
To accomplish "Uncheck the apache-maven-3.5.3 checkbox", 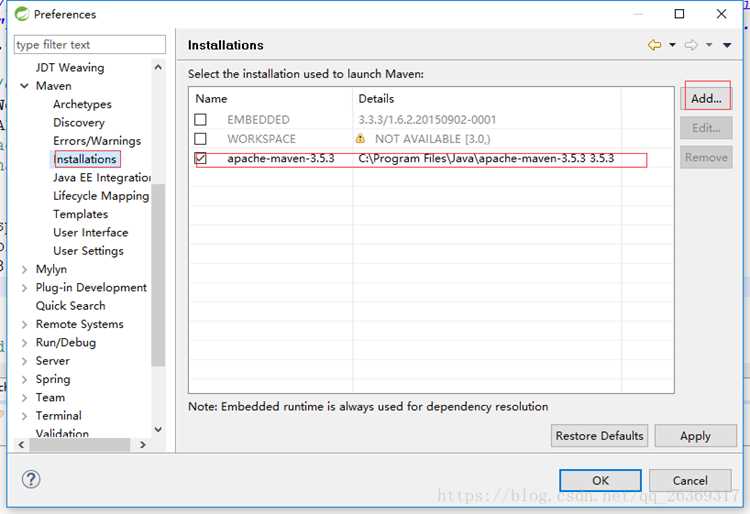I will click(x=200, y=158).
